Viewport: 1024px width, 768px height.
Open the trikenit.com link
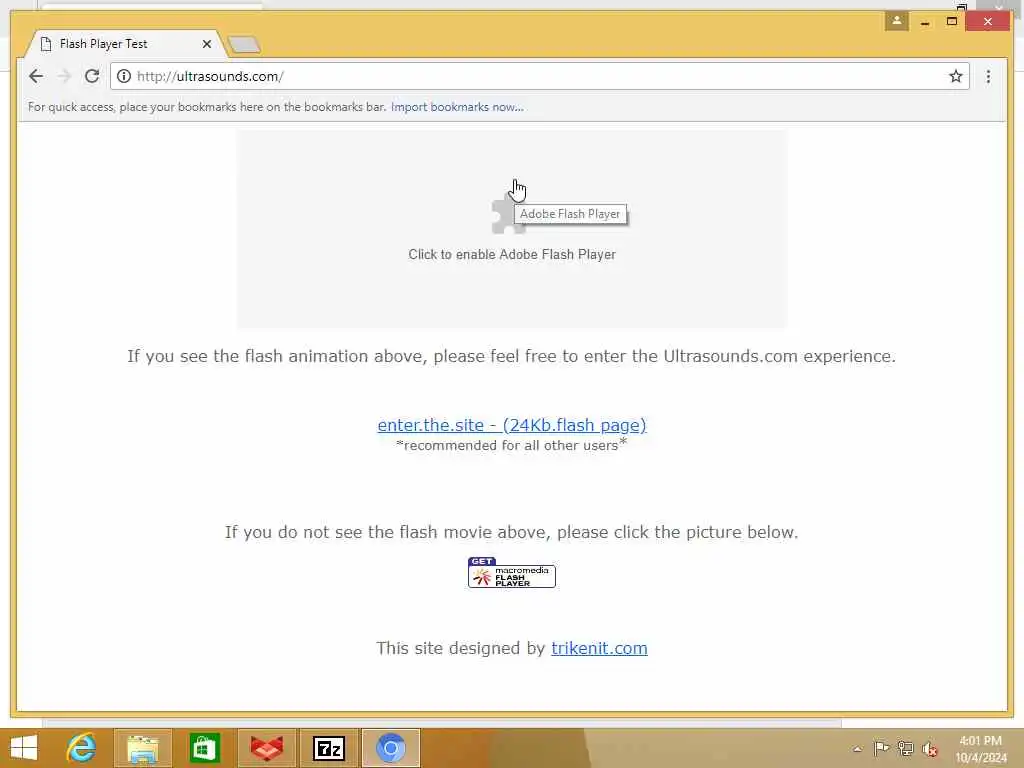click(x=599, y=648)
